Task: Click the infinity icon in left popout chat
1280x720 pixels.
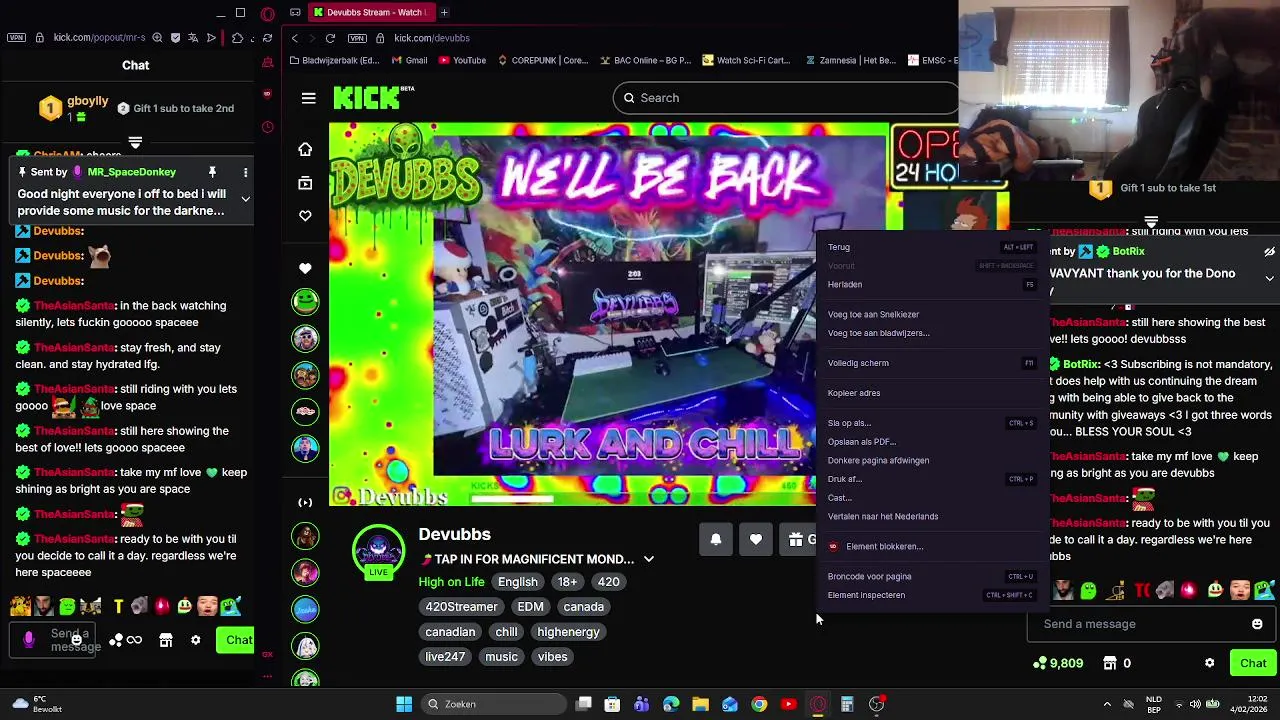Action: [x=134, y=640]
